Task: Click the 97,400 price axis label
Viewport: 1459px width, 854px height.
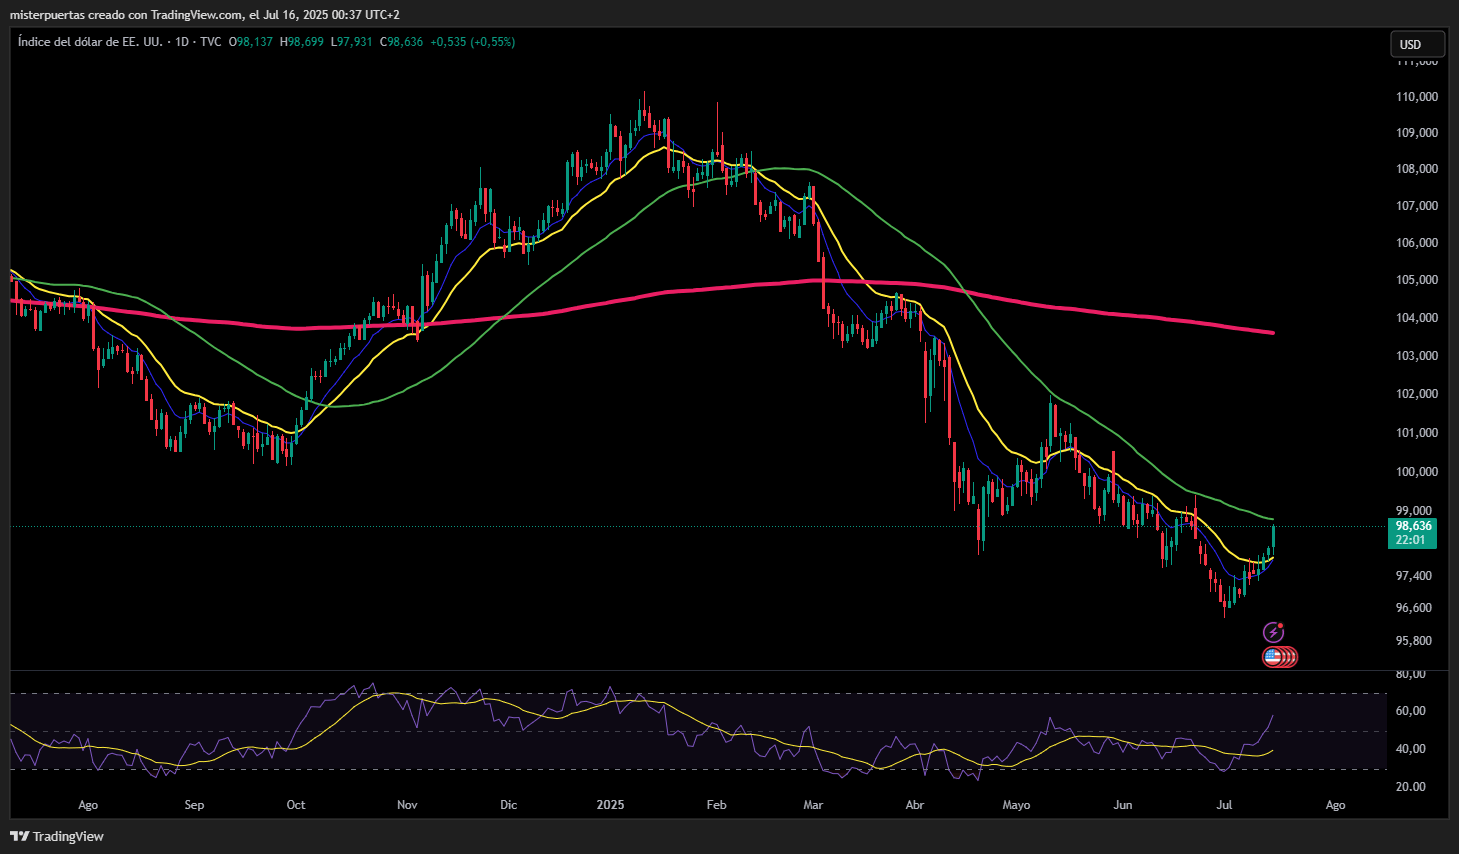Action: coord(1414,576)
